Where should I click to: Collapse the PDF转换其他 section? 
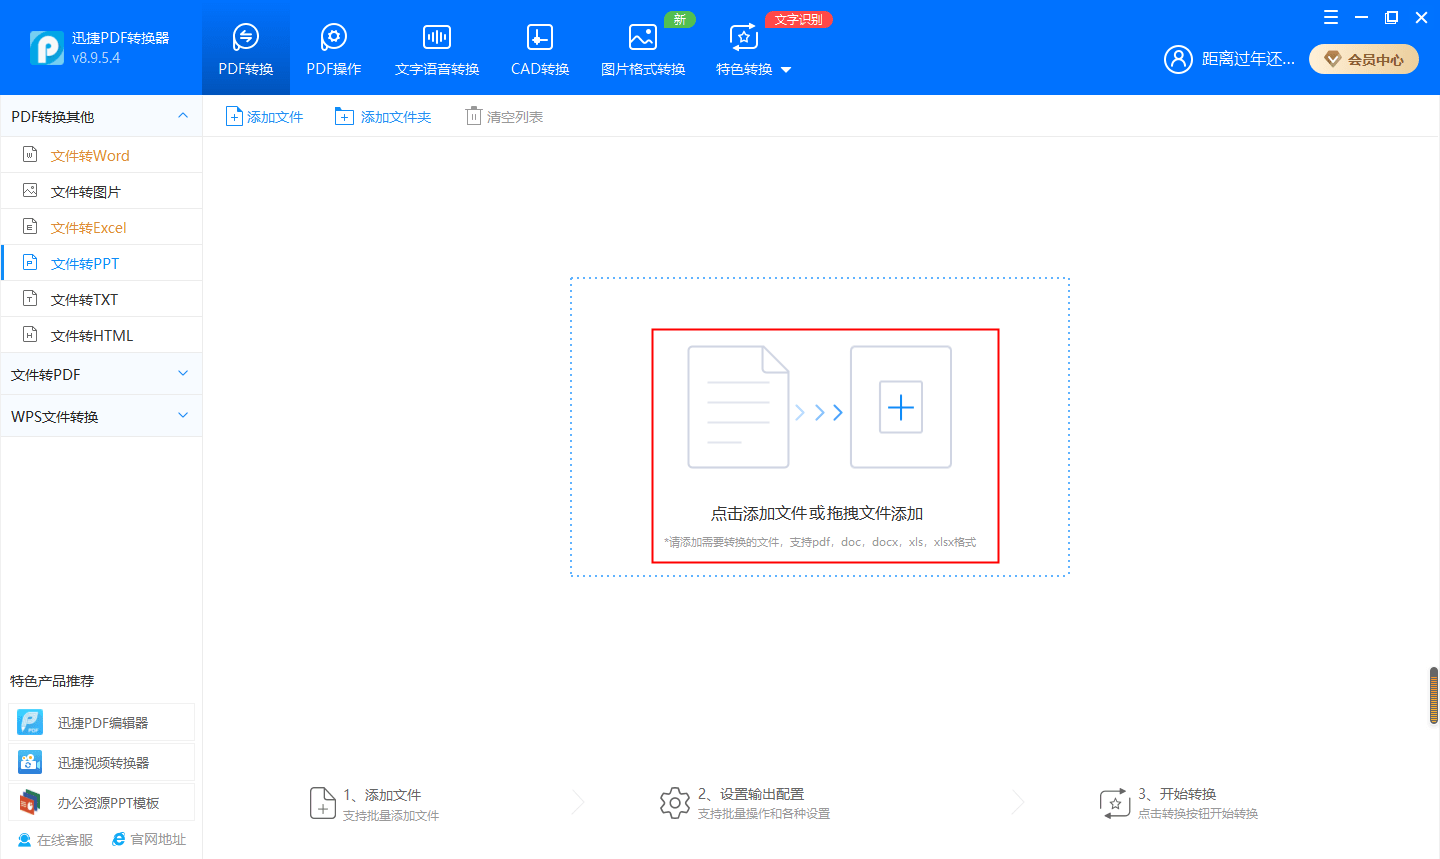(x=183, y=116)
